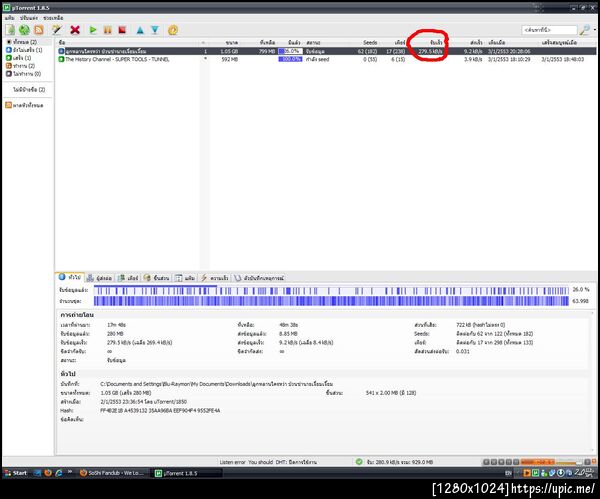
Task: Click the red X Remove torrent icon
Action: click(75, 30)
